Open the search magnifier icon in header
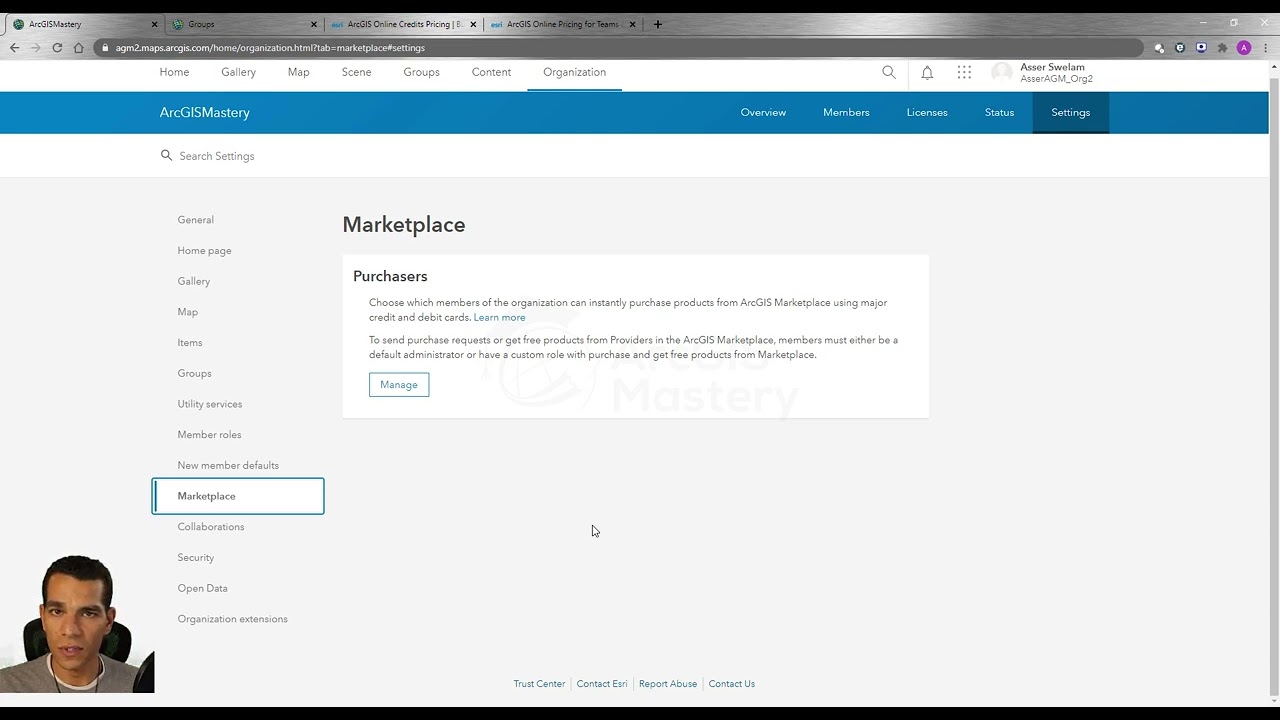1280x720 pixels. tap(889, 72)
